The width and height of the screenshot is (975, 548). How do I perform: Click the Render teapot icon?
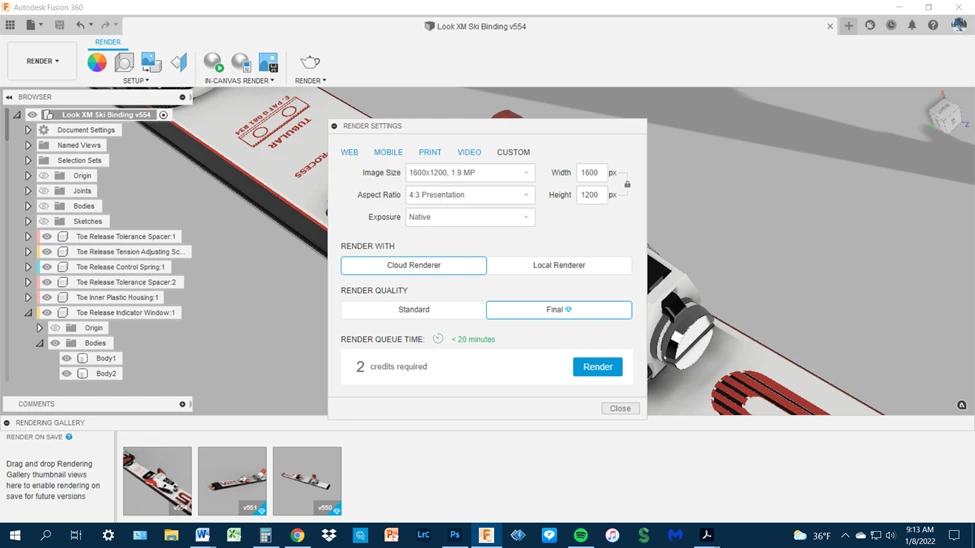pos(310,62)
